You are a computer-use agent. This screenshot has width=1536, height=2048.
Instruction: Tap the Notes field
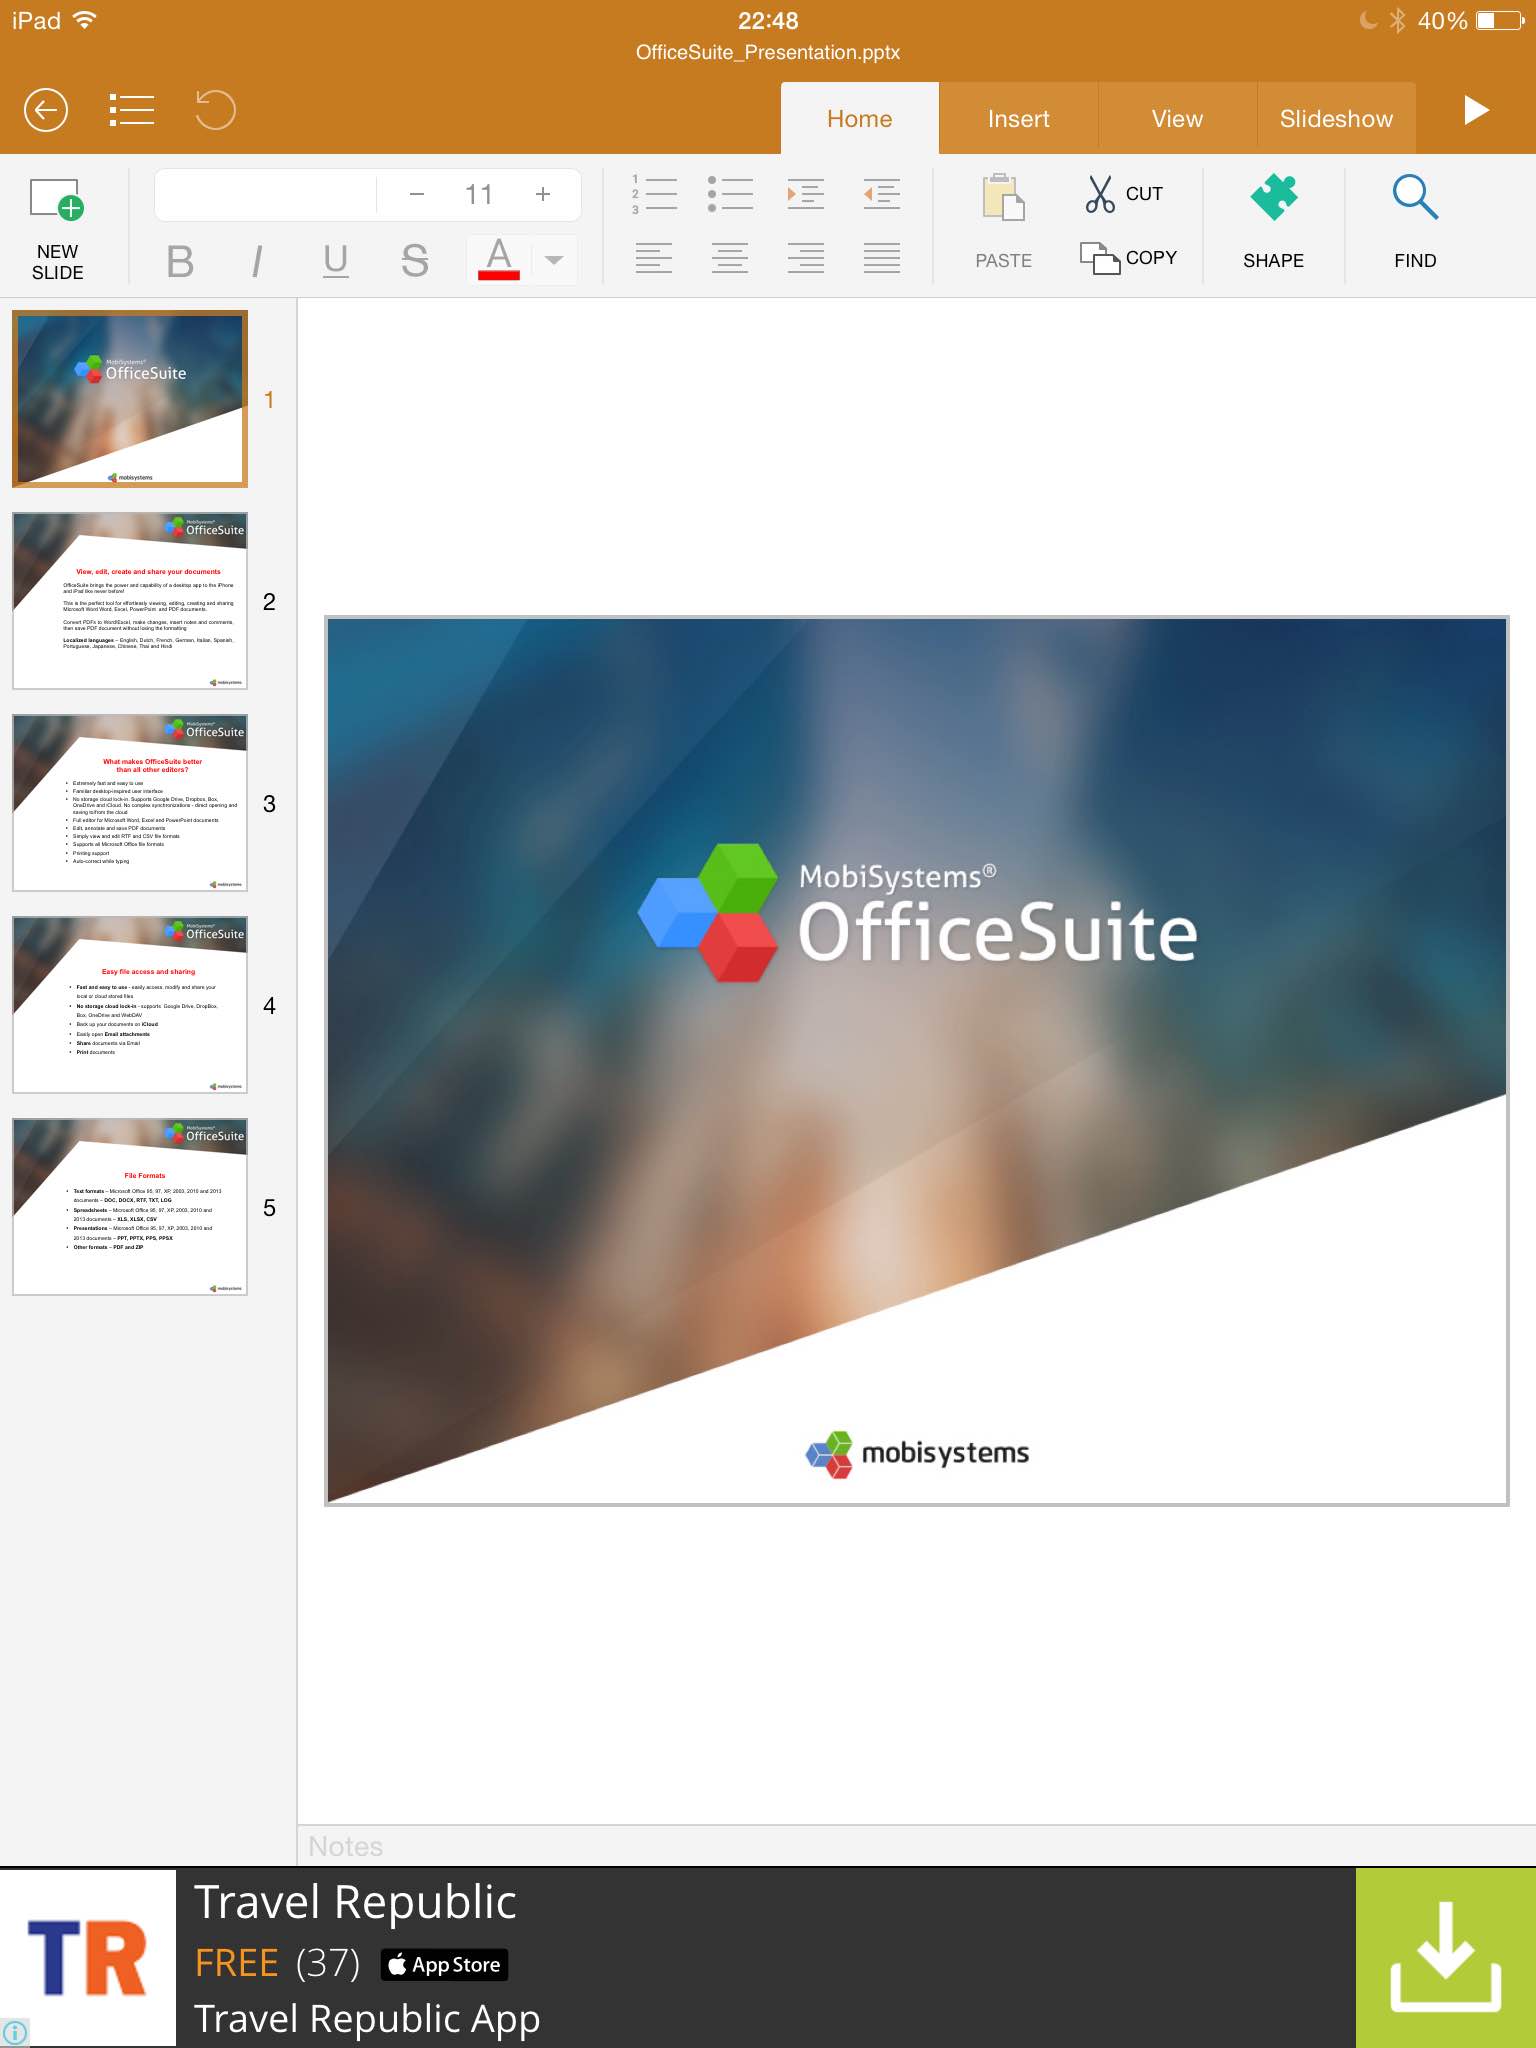point(916,1846)
